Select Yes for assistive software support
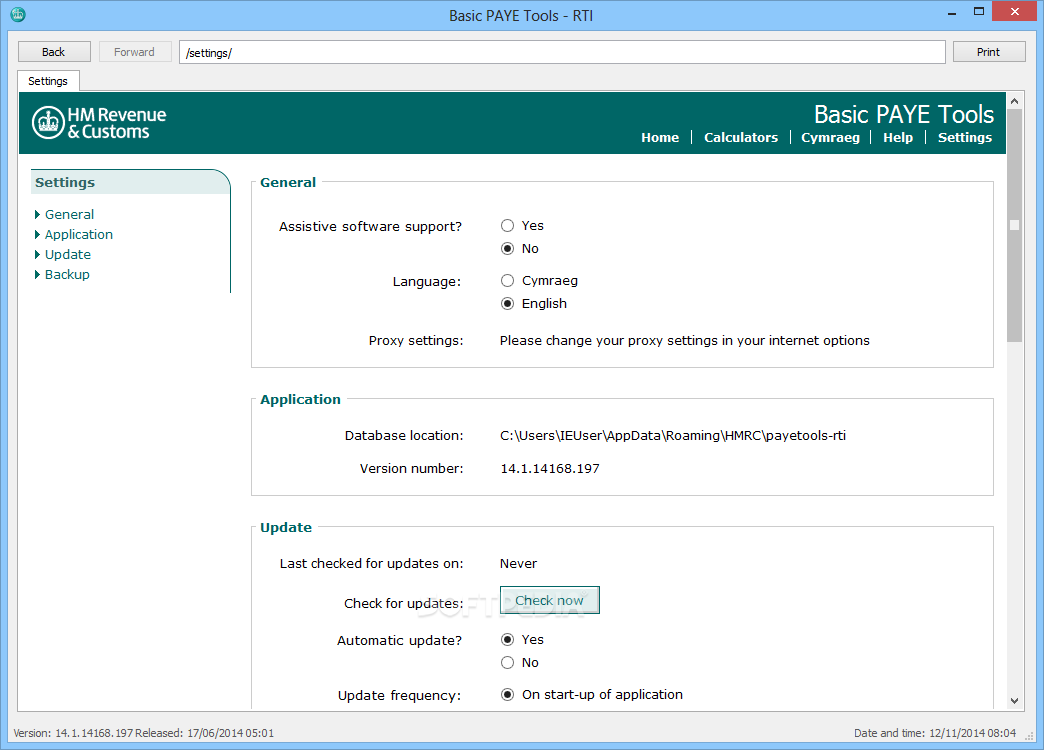This screenshot has height=750, width=1044. [507, 226]
